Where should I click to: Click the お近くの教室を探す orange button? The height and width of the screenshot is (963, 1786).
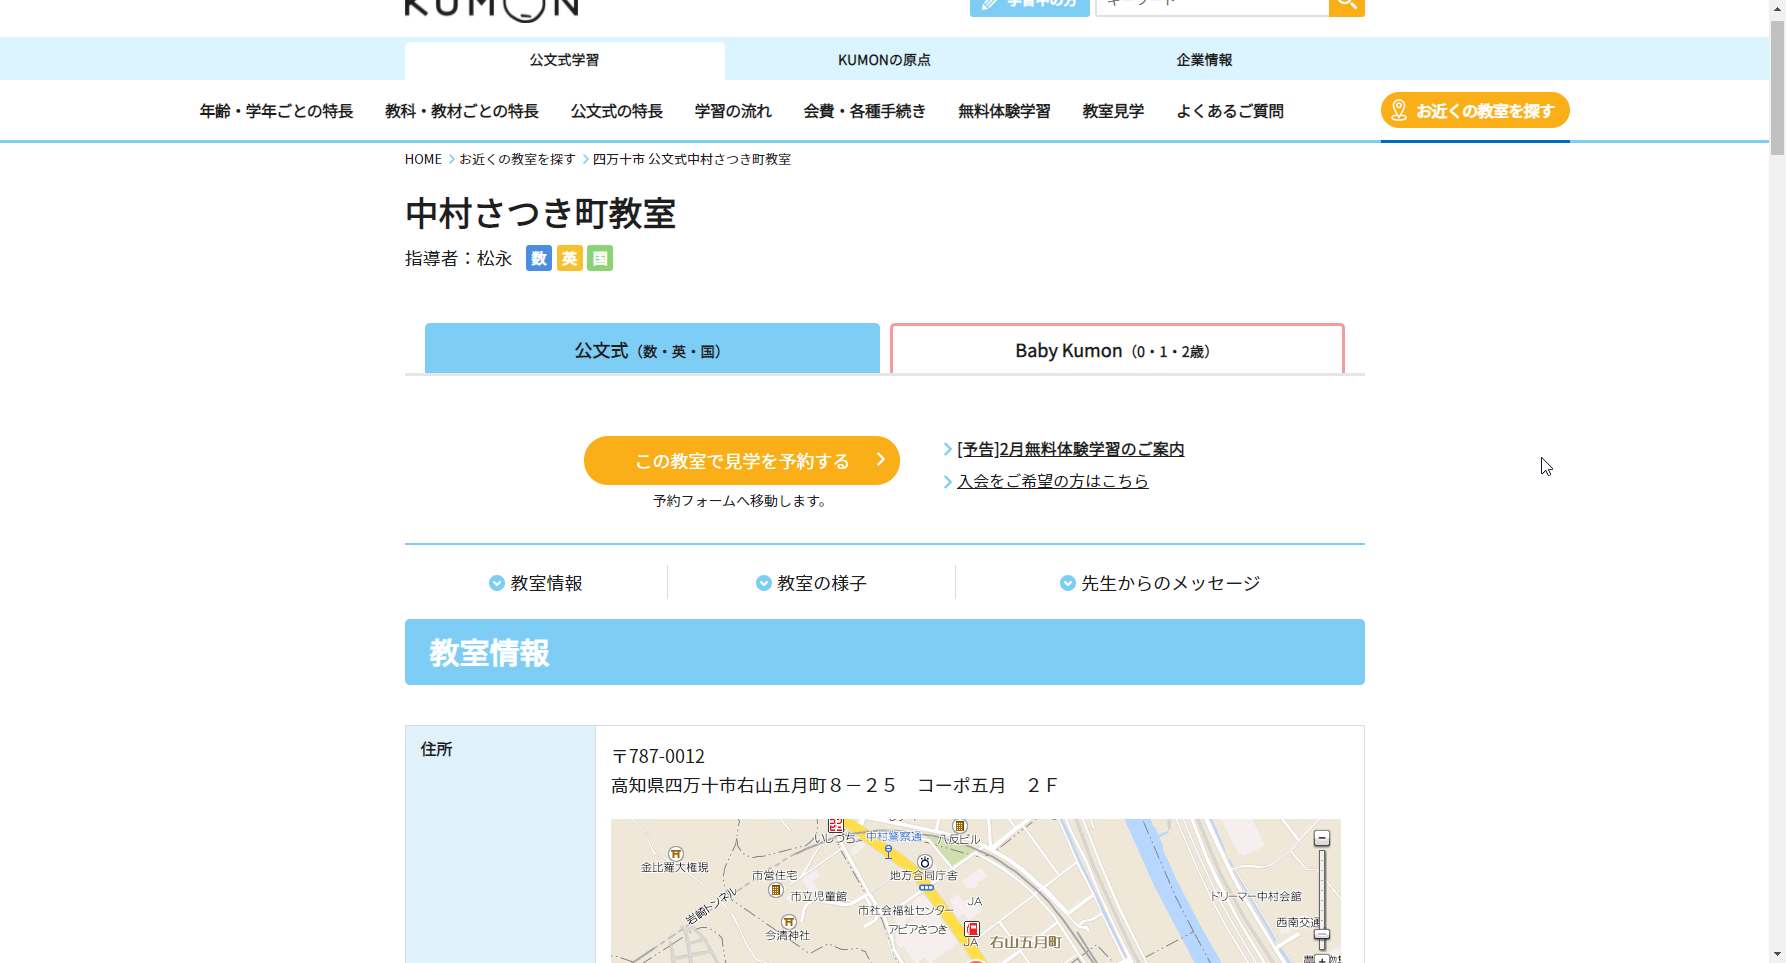(1475, 110)
